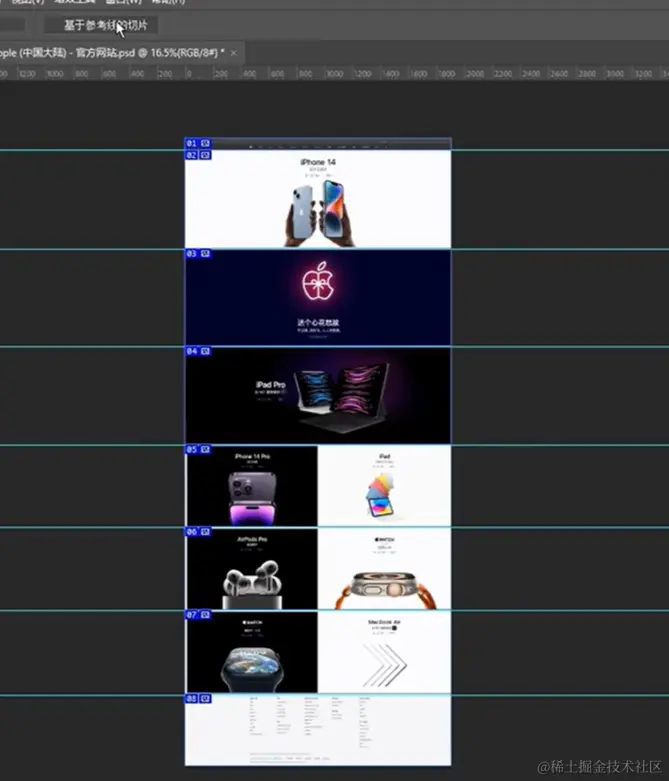This screenshot has width=669, height=781.
Task: Click the image icon beside slice 04
Action: [205, 352]
